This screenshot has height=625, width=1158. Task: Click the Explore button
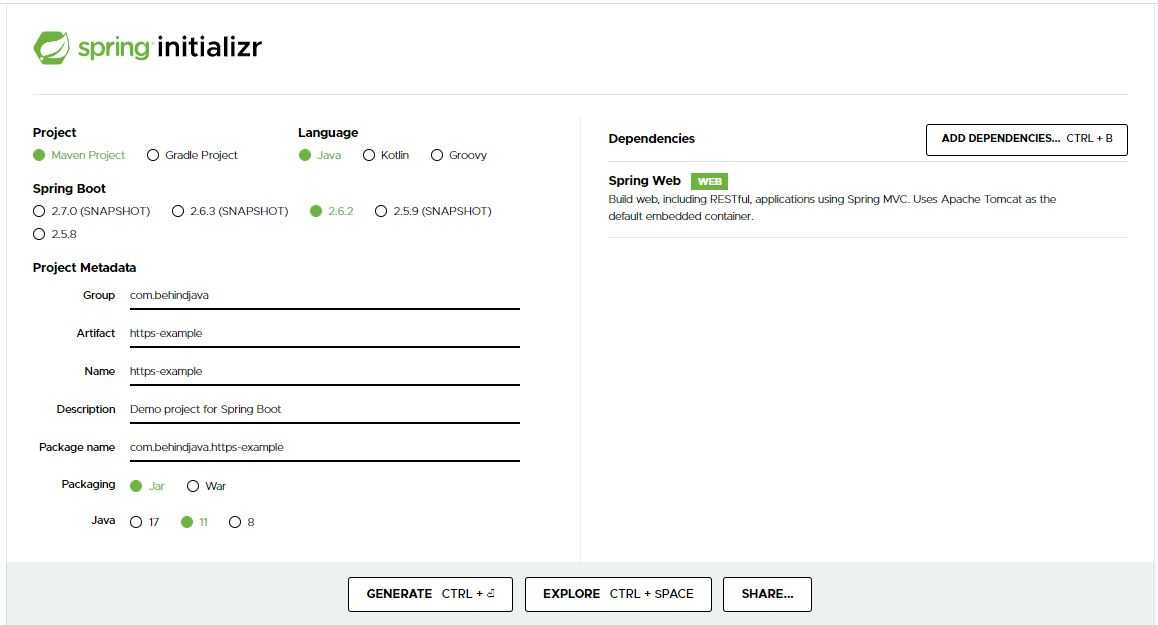pyautogui.click(x=618, y=595)
